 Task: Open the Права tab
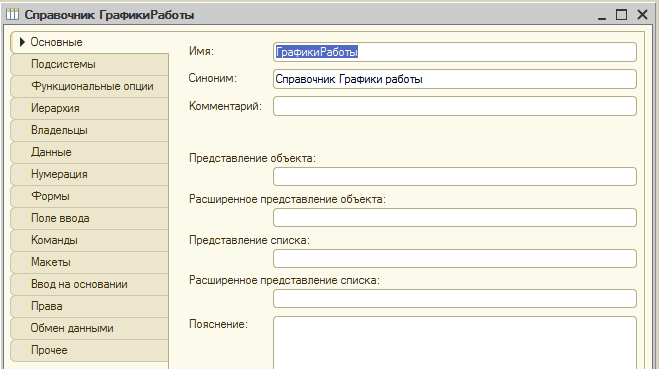pos(90,306)
